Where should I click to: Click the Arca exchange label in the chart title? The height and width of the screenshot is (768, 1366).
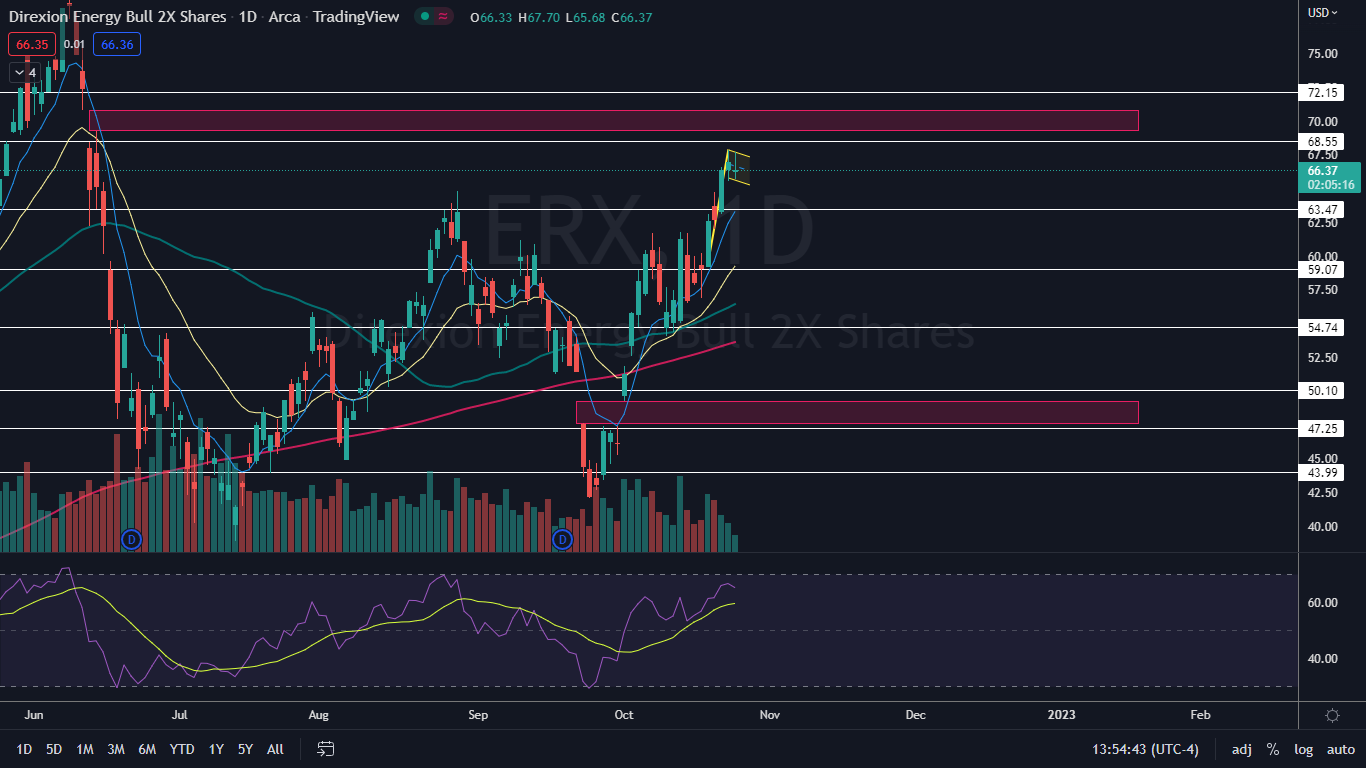click(286, 17)
